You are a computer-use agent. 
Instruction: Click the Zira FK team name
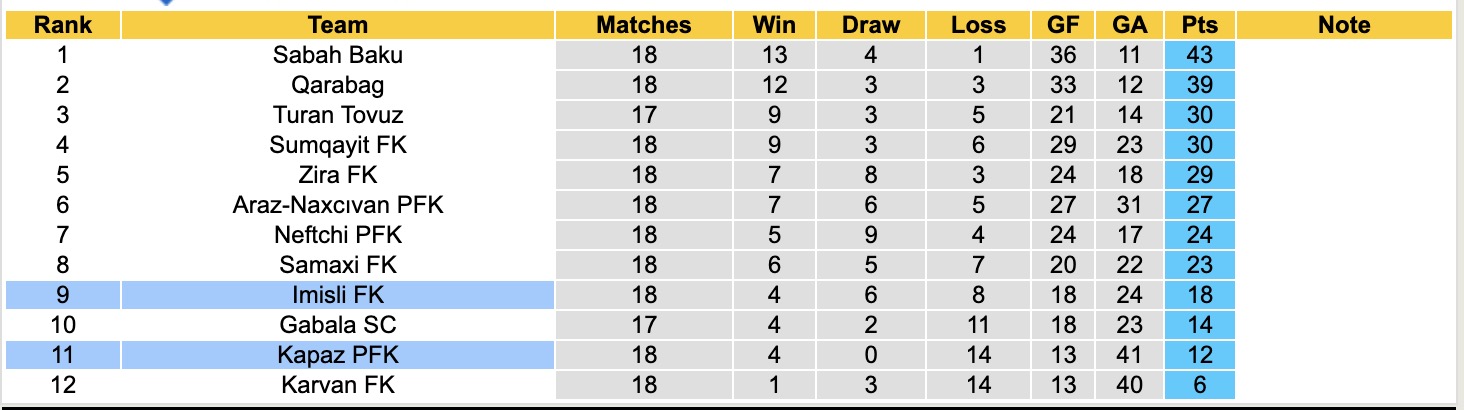[338, 175]
